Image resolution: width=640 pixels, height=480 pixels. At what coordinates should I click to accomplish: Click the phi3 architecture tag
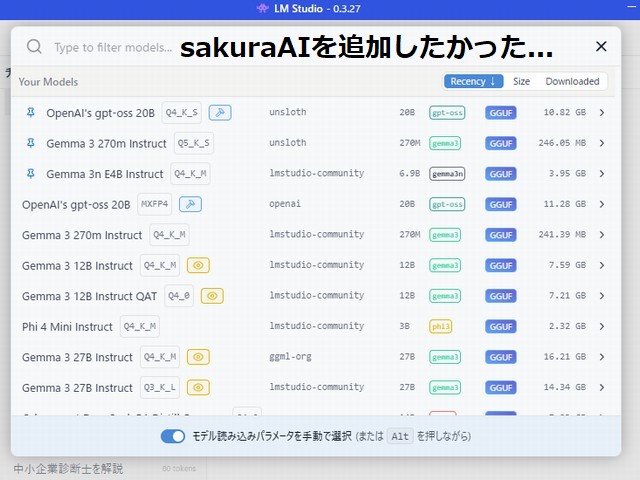[441, 327]
